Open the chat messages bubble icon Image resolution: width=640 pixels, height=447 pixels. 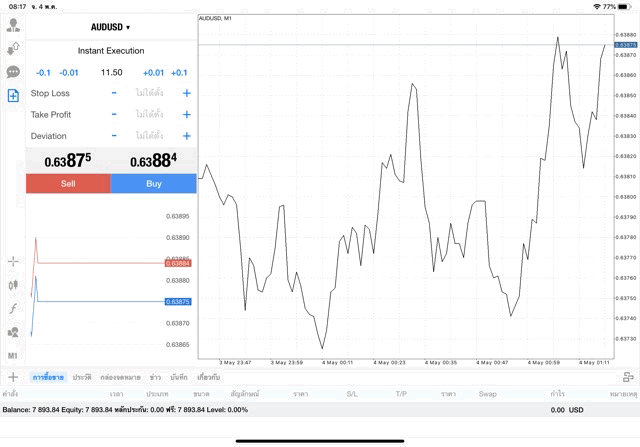click(x=13, y=72)
